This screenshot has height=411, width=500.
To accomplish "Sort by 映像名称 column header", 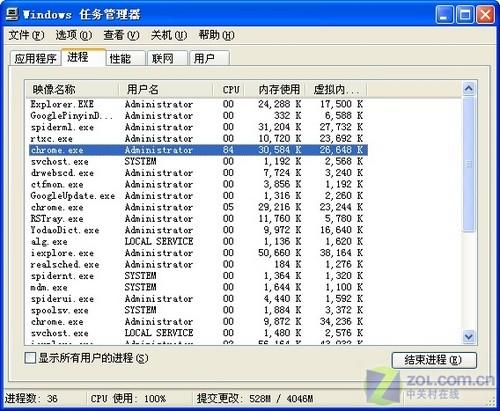I will pos(72,89).
